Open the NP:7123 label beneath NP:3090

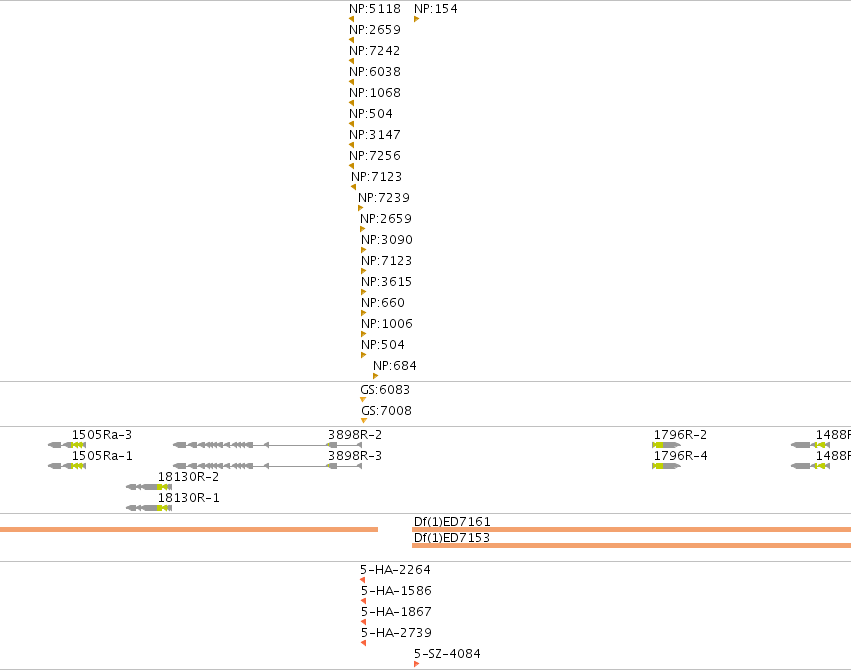click(x=386, y=261)
